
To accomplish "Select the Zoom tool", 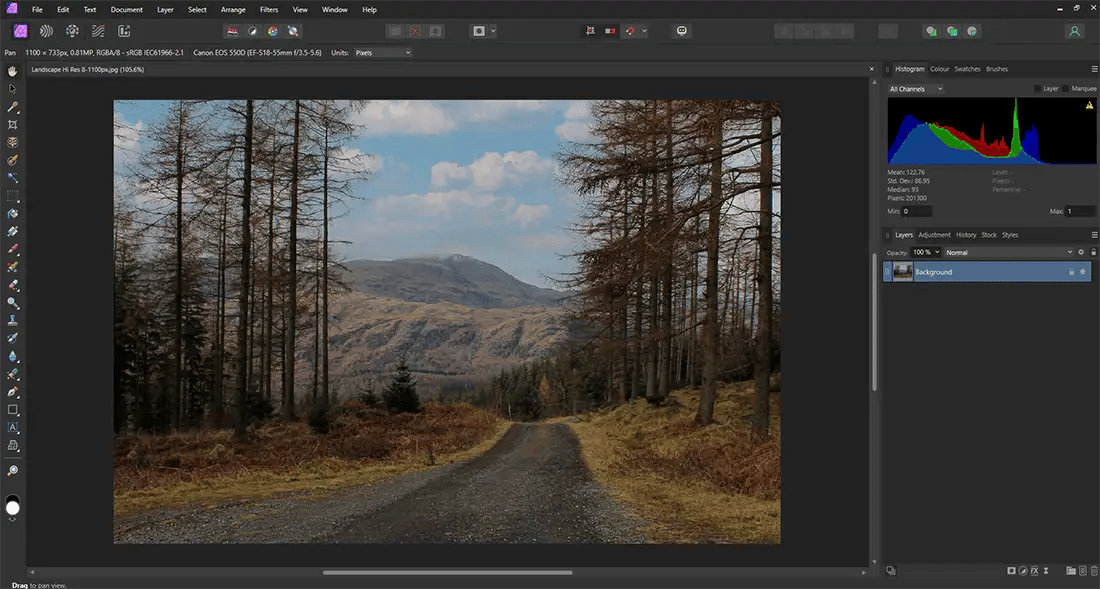I will [x=13, y=470].
